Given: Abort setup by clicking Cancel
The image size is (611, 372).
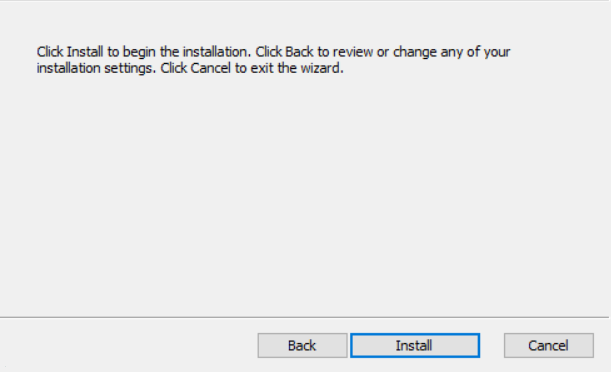Looking at the screenshot, I should coord(549,345).
